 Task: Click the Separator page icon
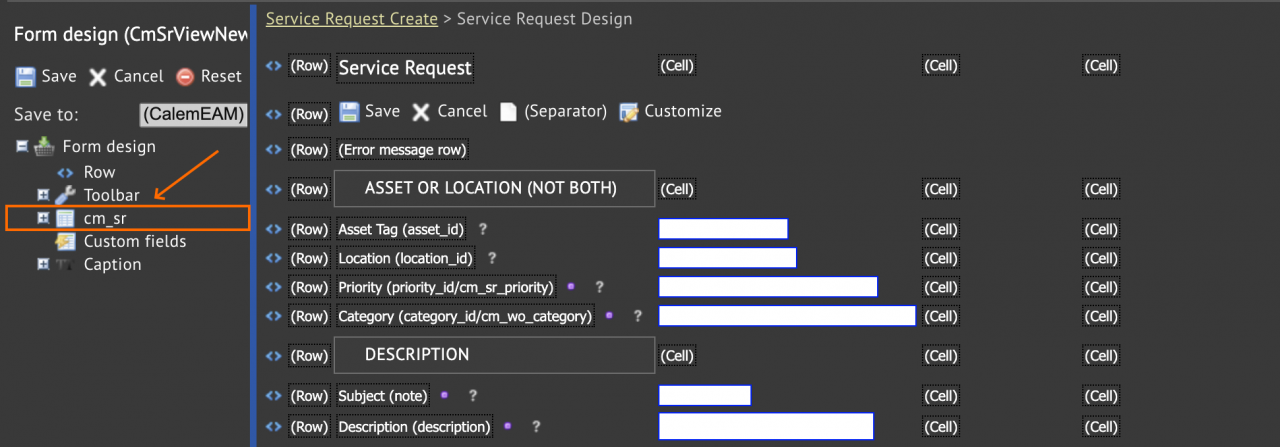[x=508, y=112]
